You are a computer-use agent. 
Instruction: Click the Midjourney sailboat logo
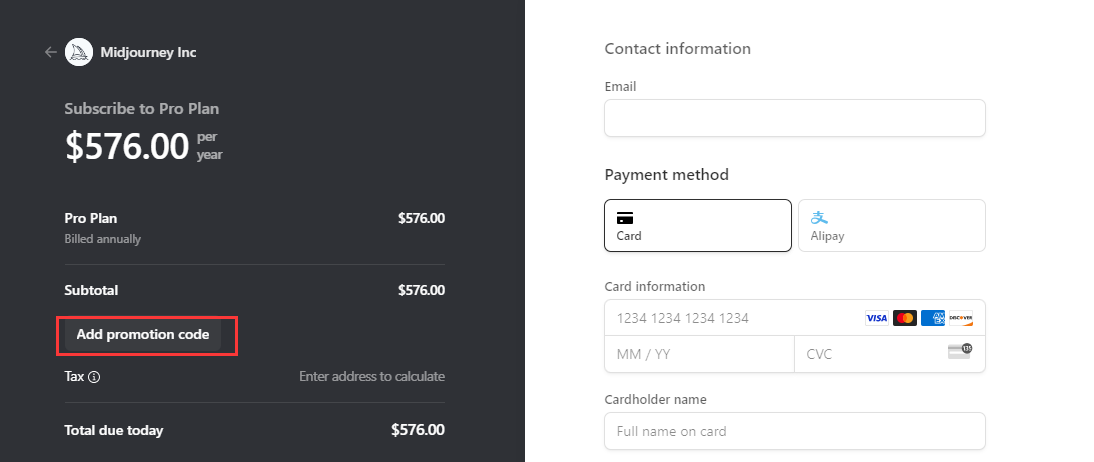79,52
